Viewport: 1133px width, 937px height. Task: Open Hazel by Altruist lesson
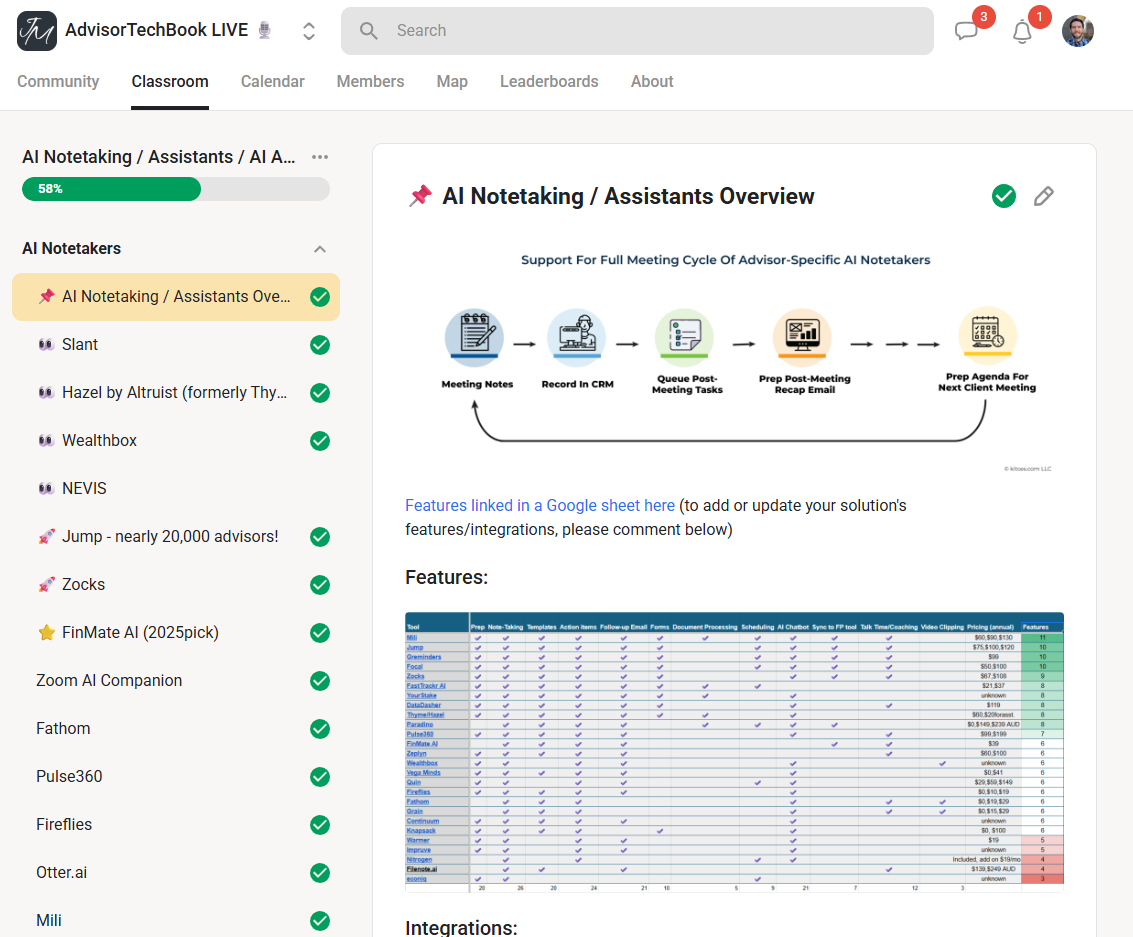[x=176, y=393]
